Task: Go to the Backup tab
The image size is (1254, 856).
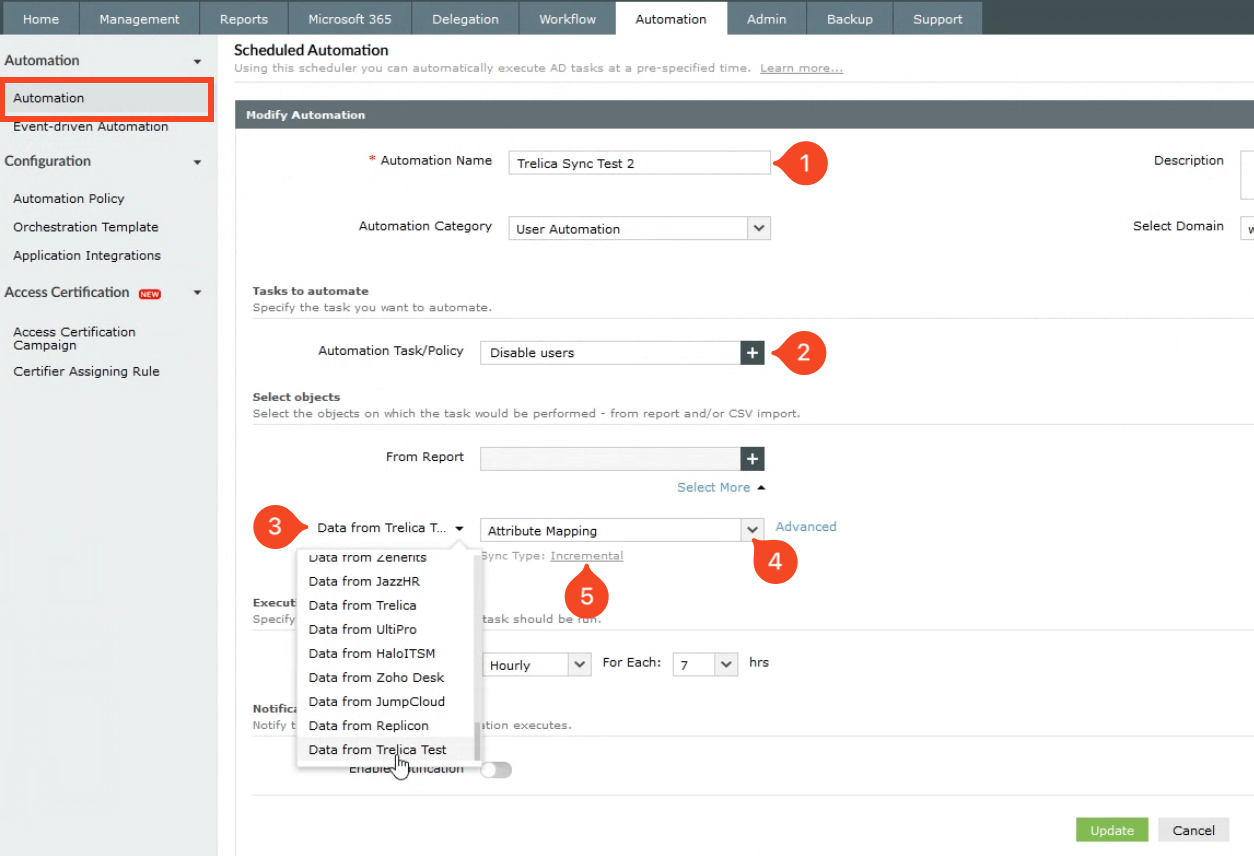Action: point(849,19)
